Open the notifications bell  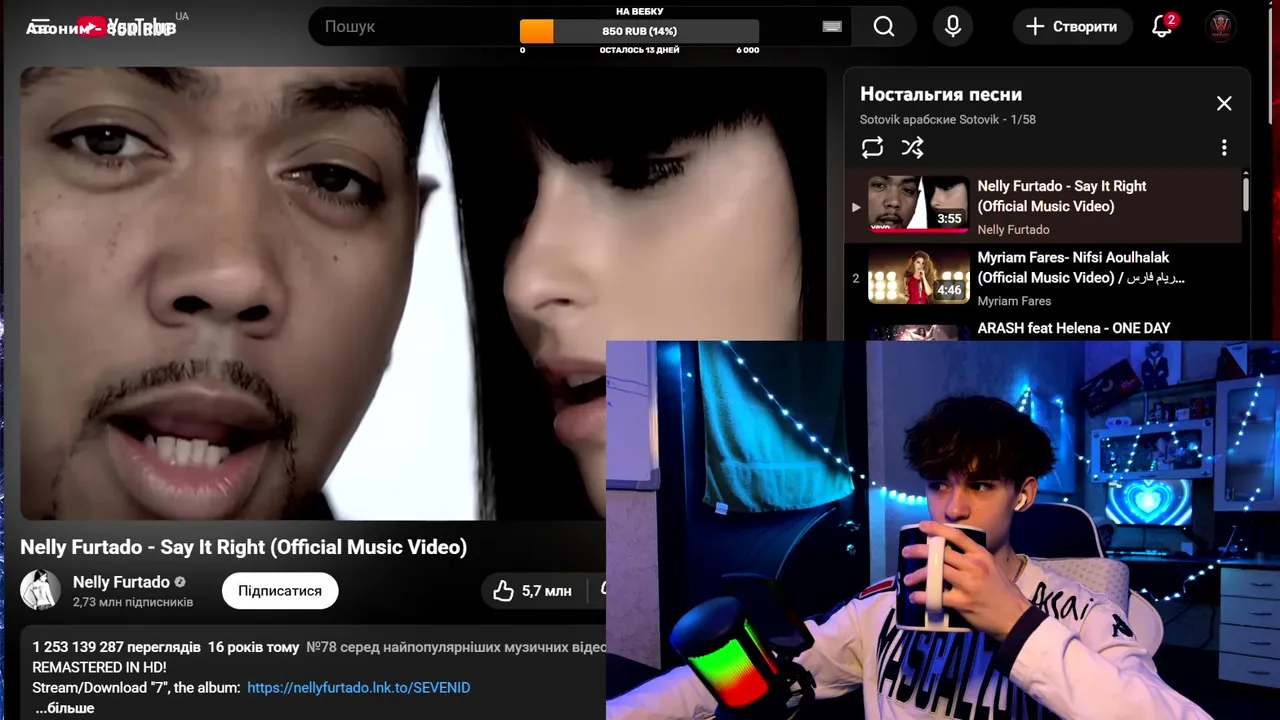[x=1162, y=26]
